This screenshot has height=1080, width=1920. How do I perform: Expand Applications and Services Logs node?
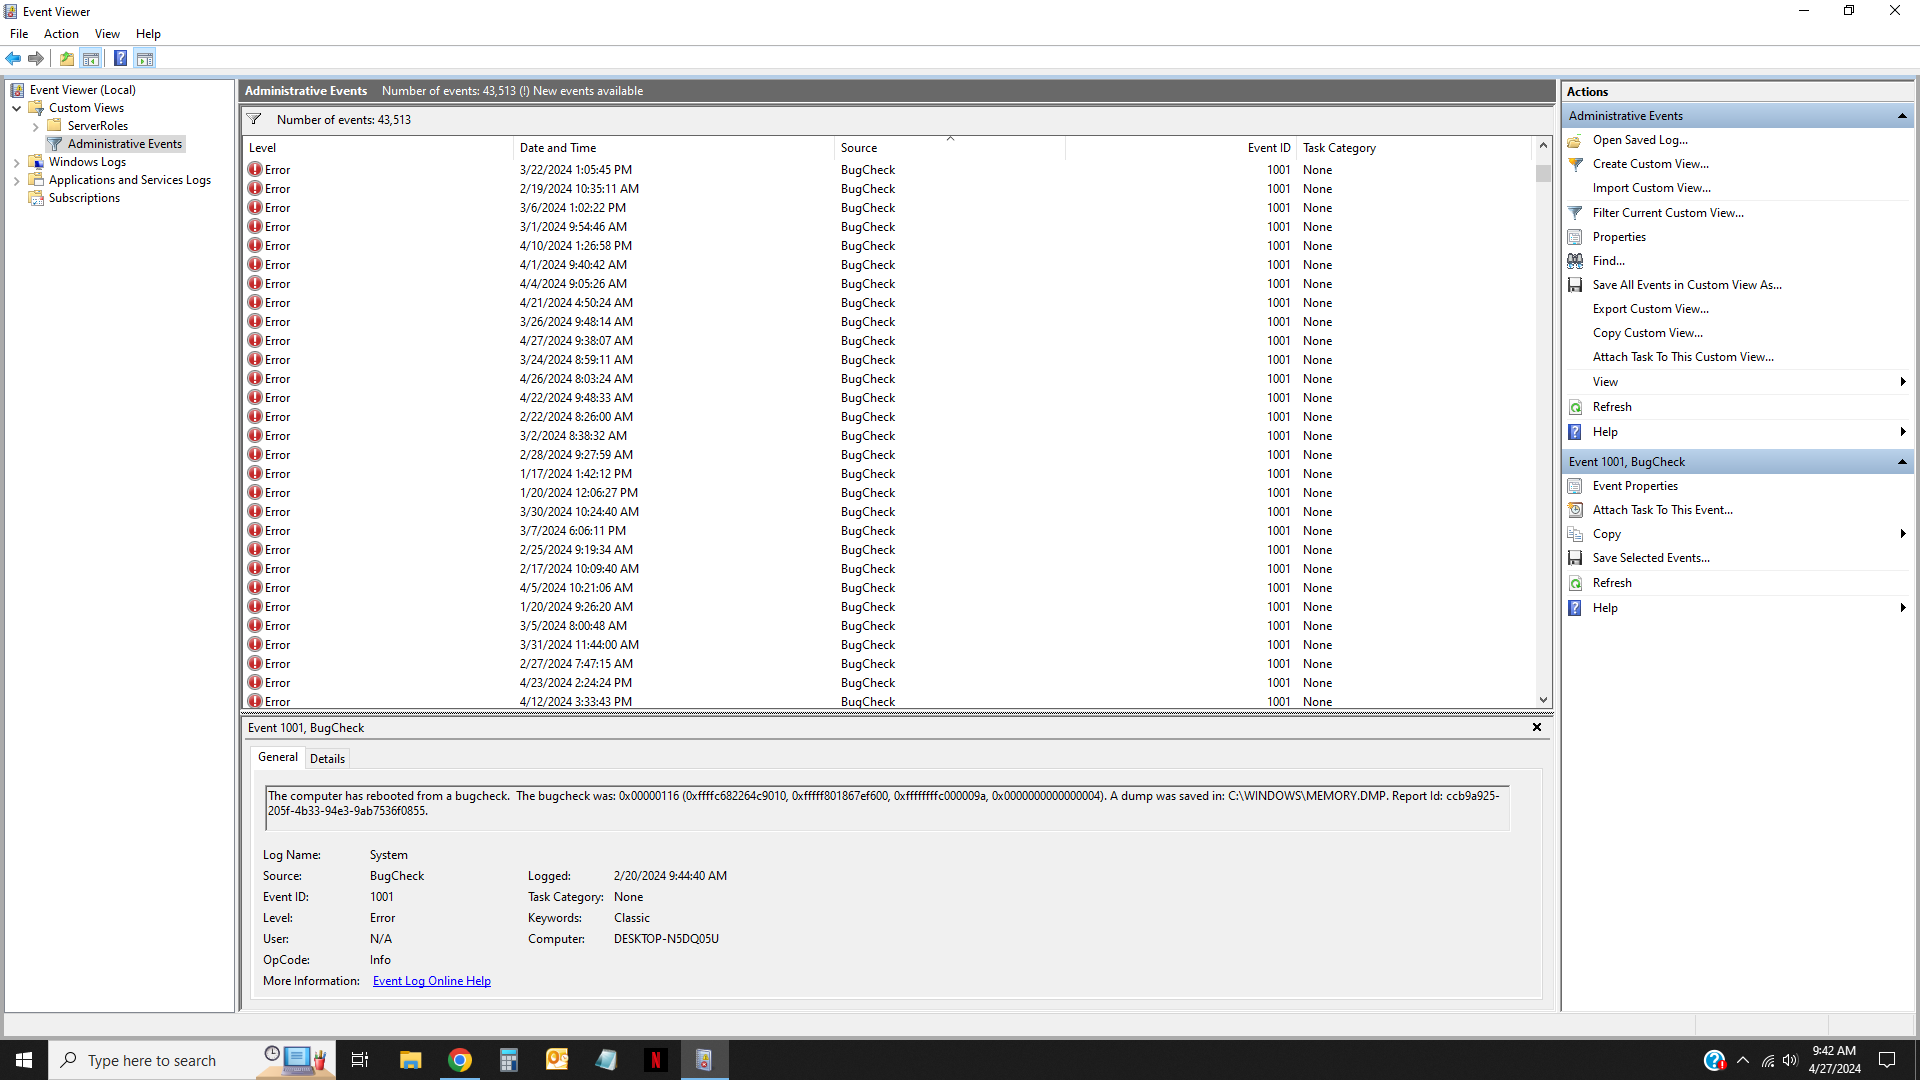coord(17,180)
